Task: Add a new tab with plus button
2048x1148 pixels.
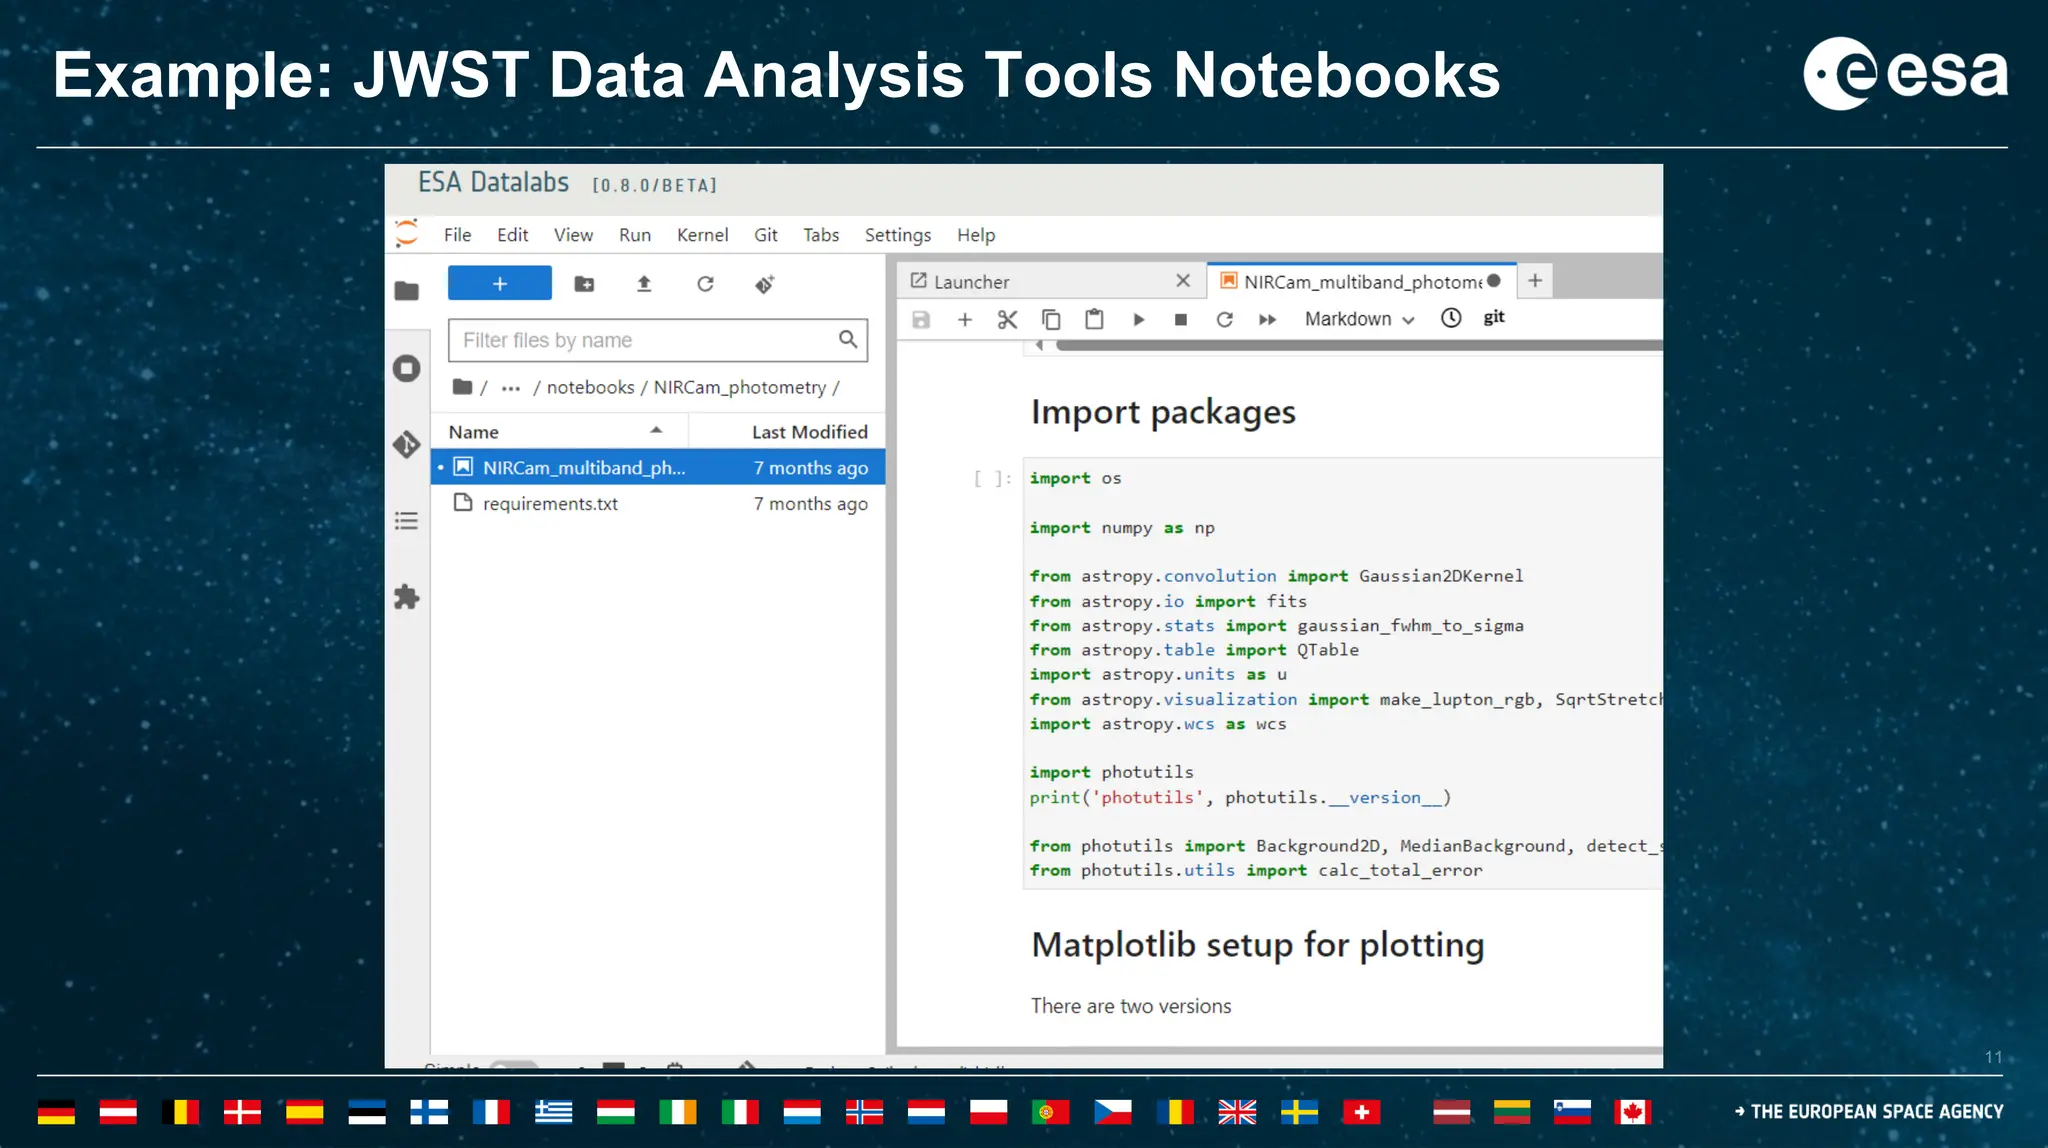Action: tap(1535, 281)
